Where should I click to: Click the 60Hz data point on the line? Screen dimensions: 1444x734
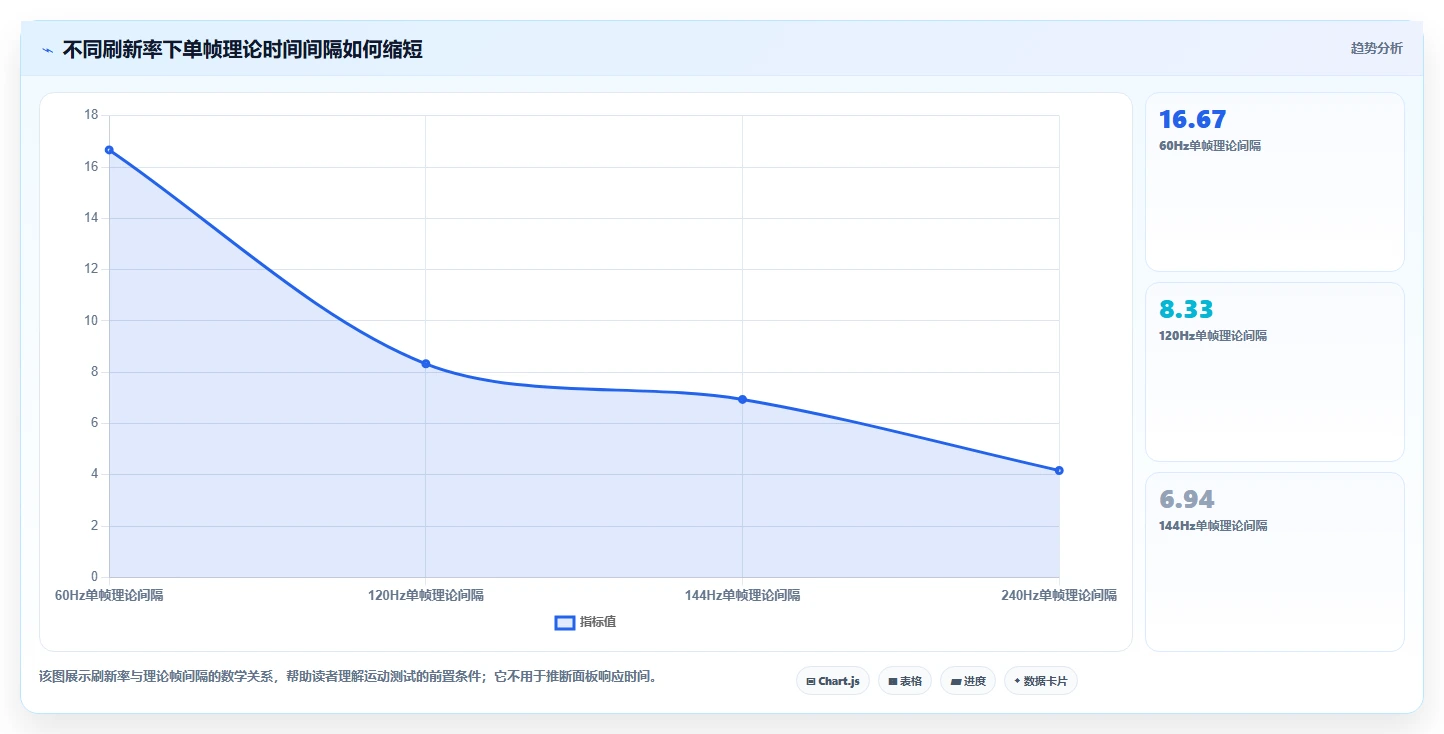(x=109, y=150)
